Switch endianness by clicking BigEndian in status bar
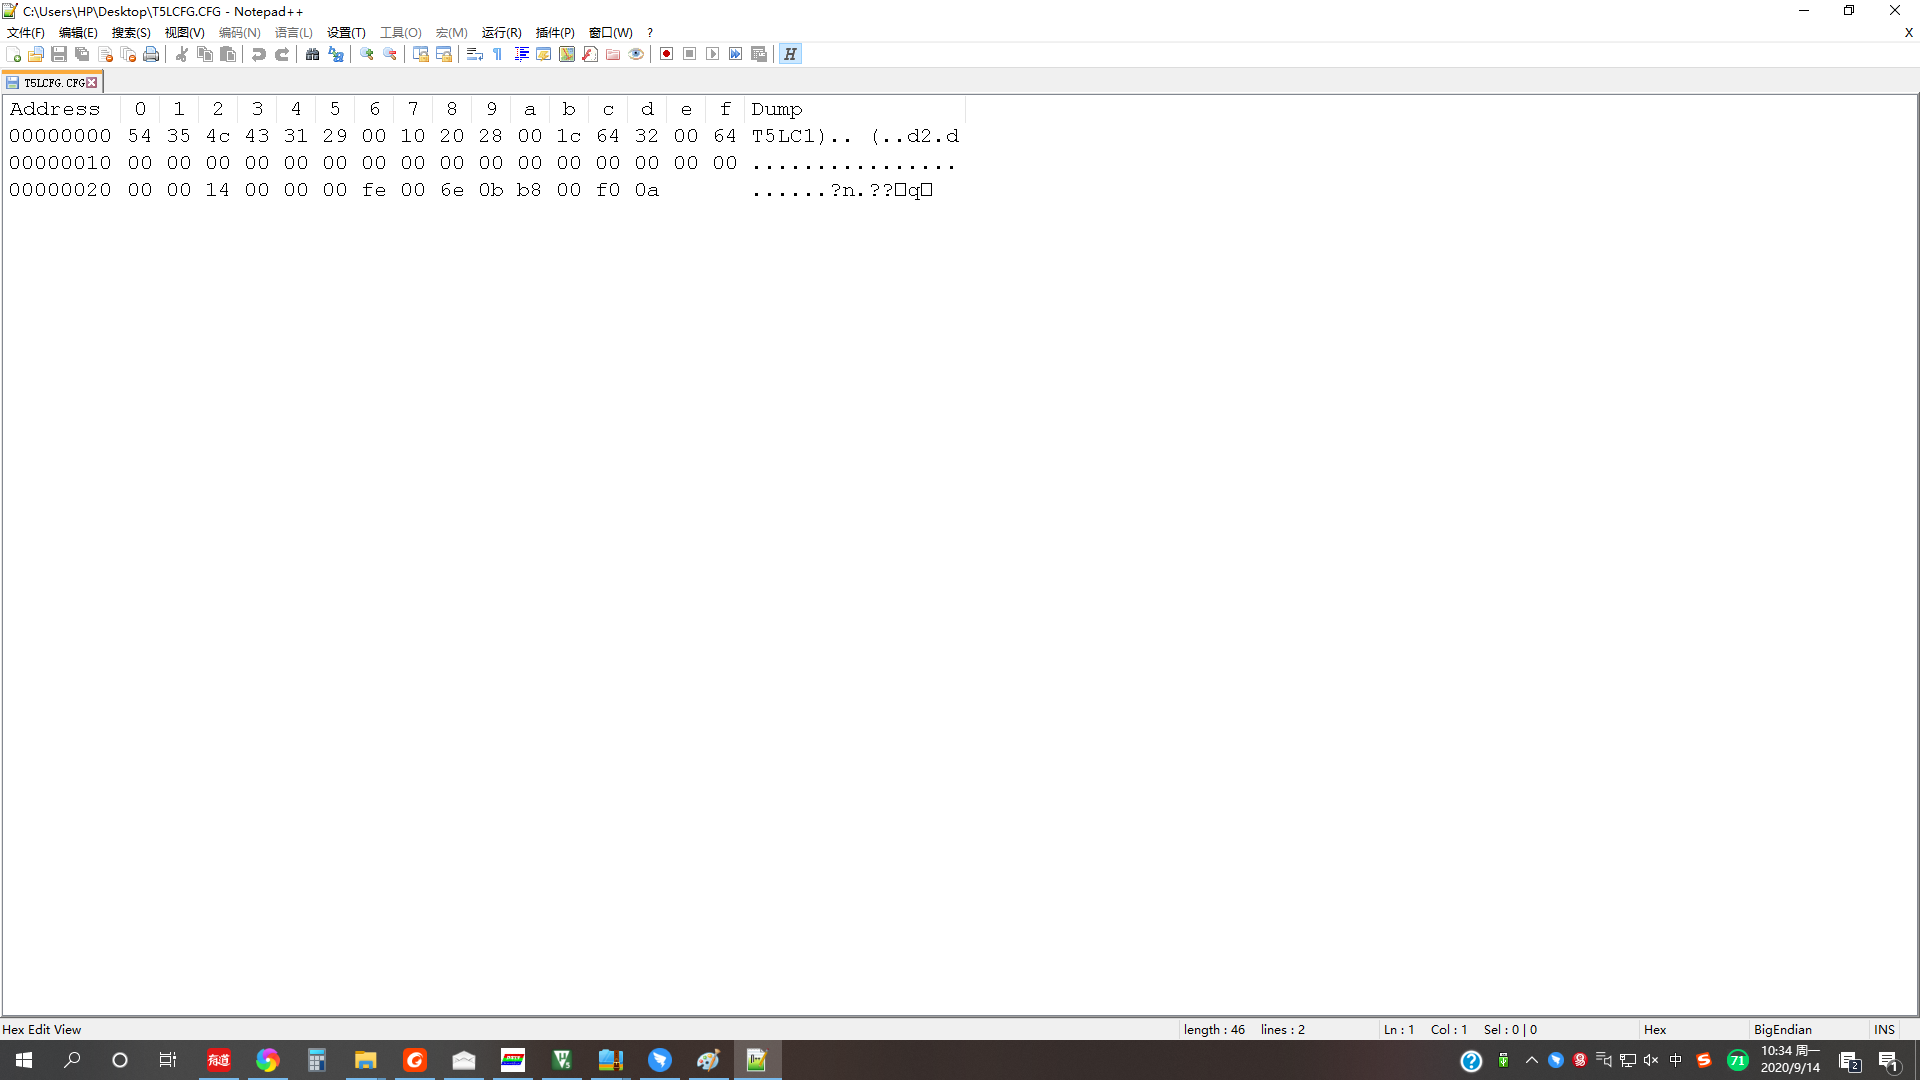Viewport: 1920px width, 1080px height. 1784,1029
